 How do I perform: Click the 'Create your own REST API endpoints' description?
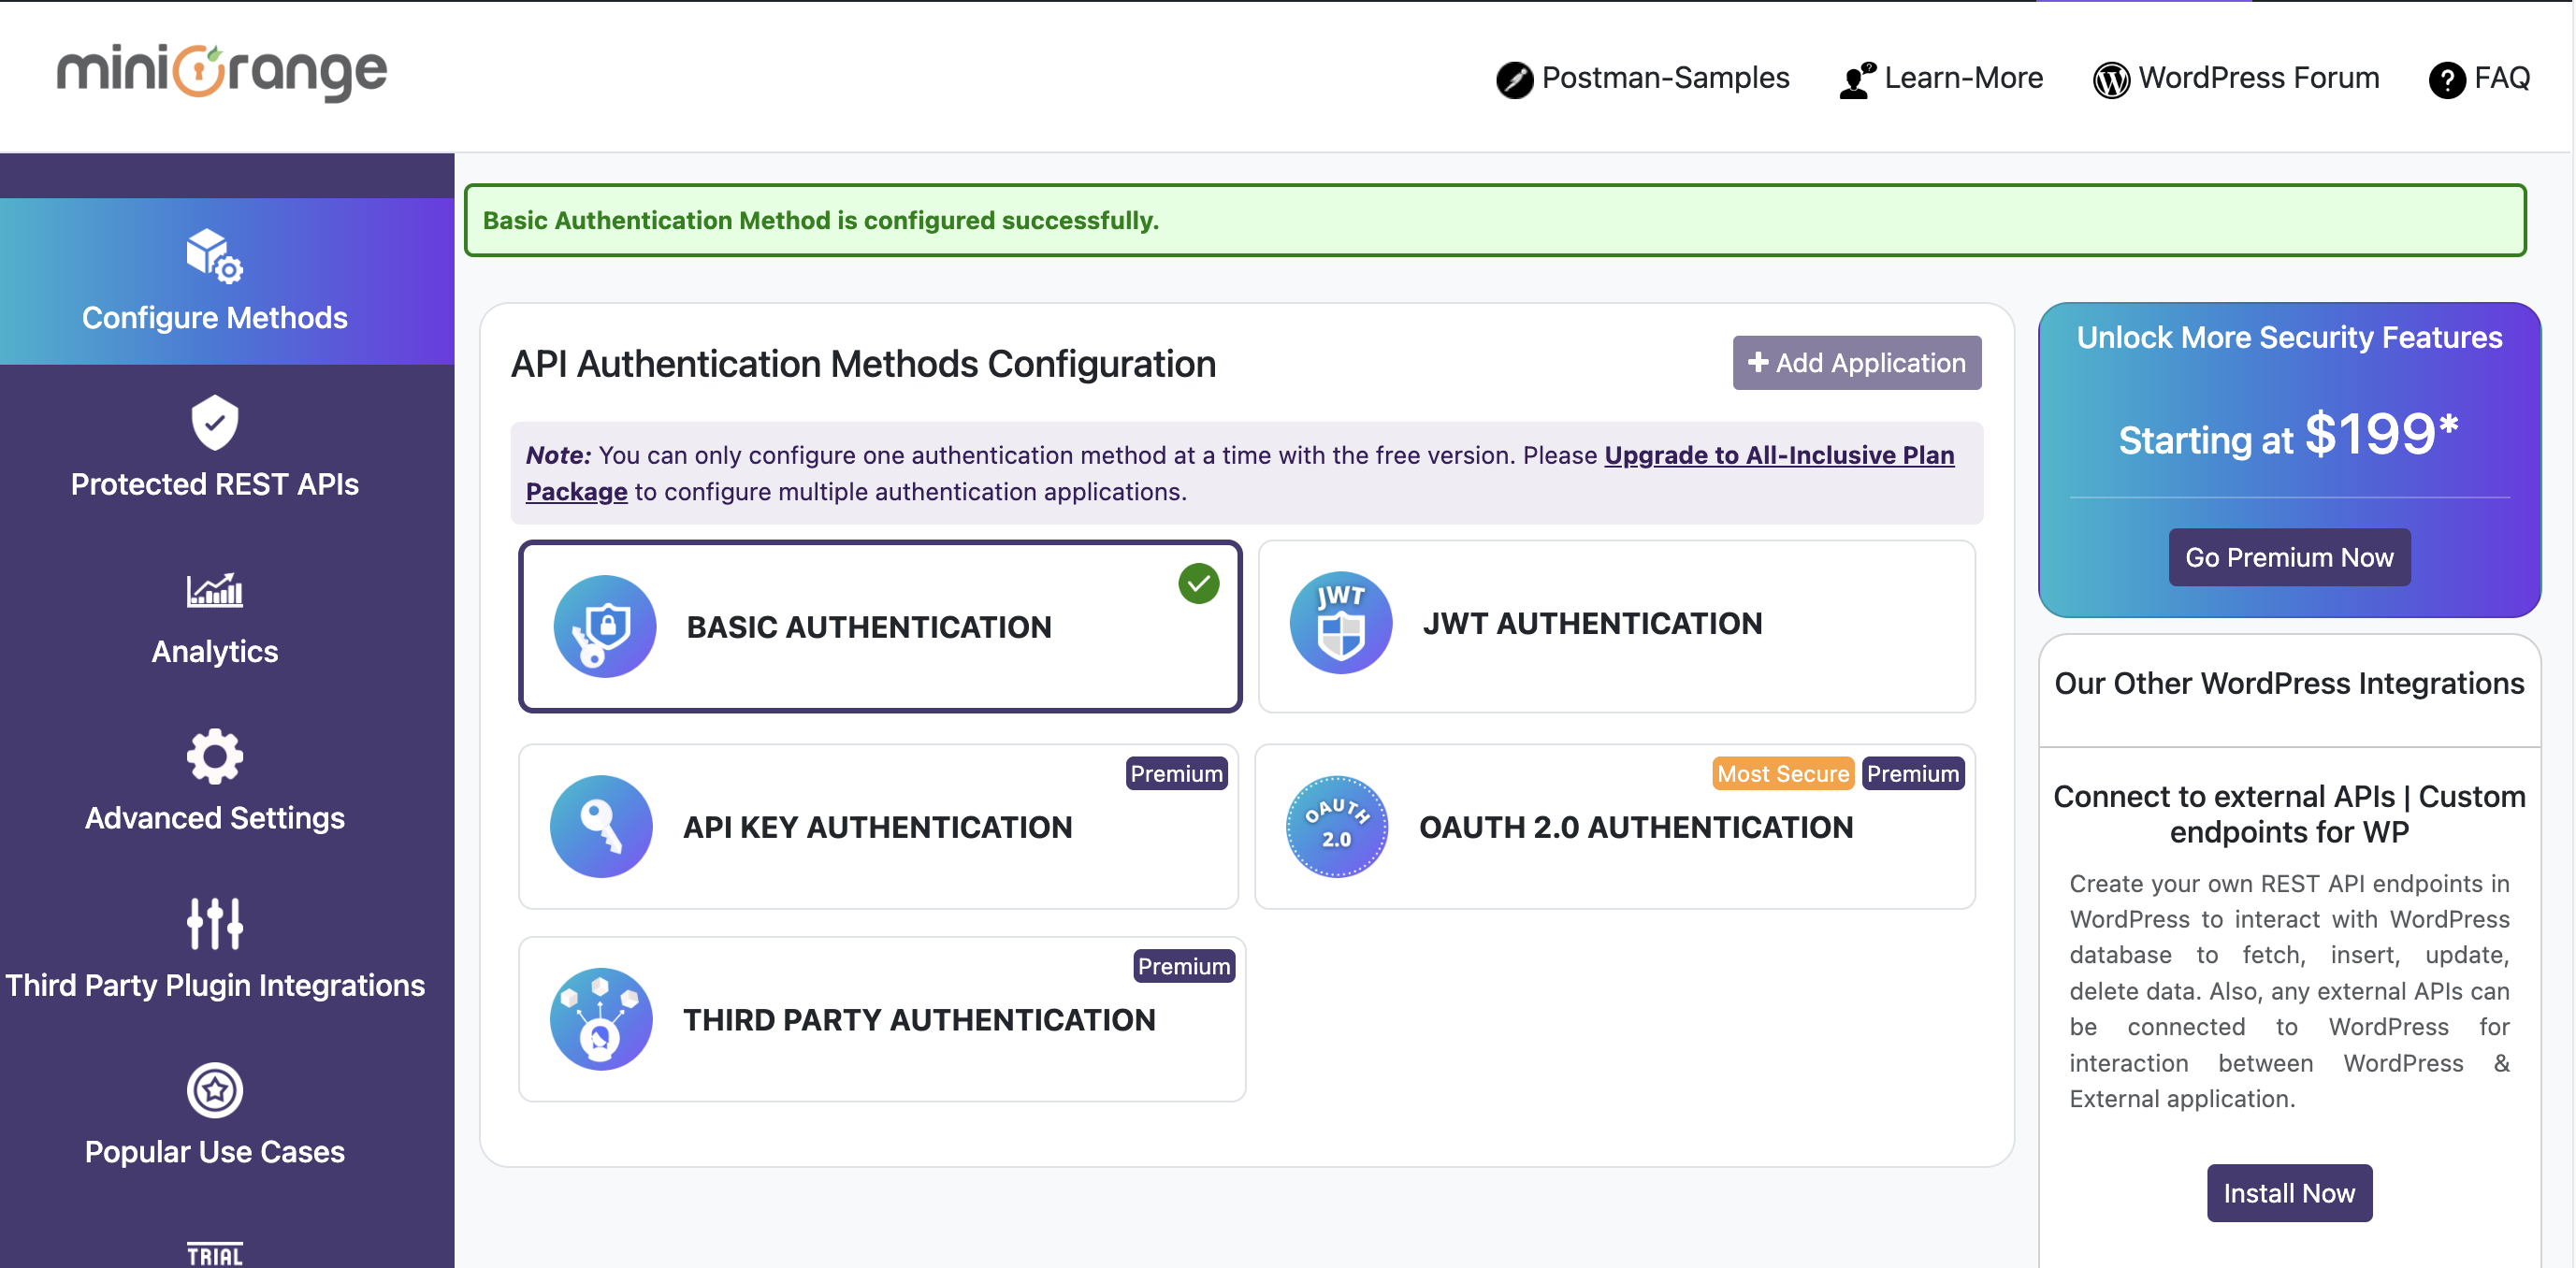point(2289,991)
